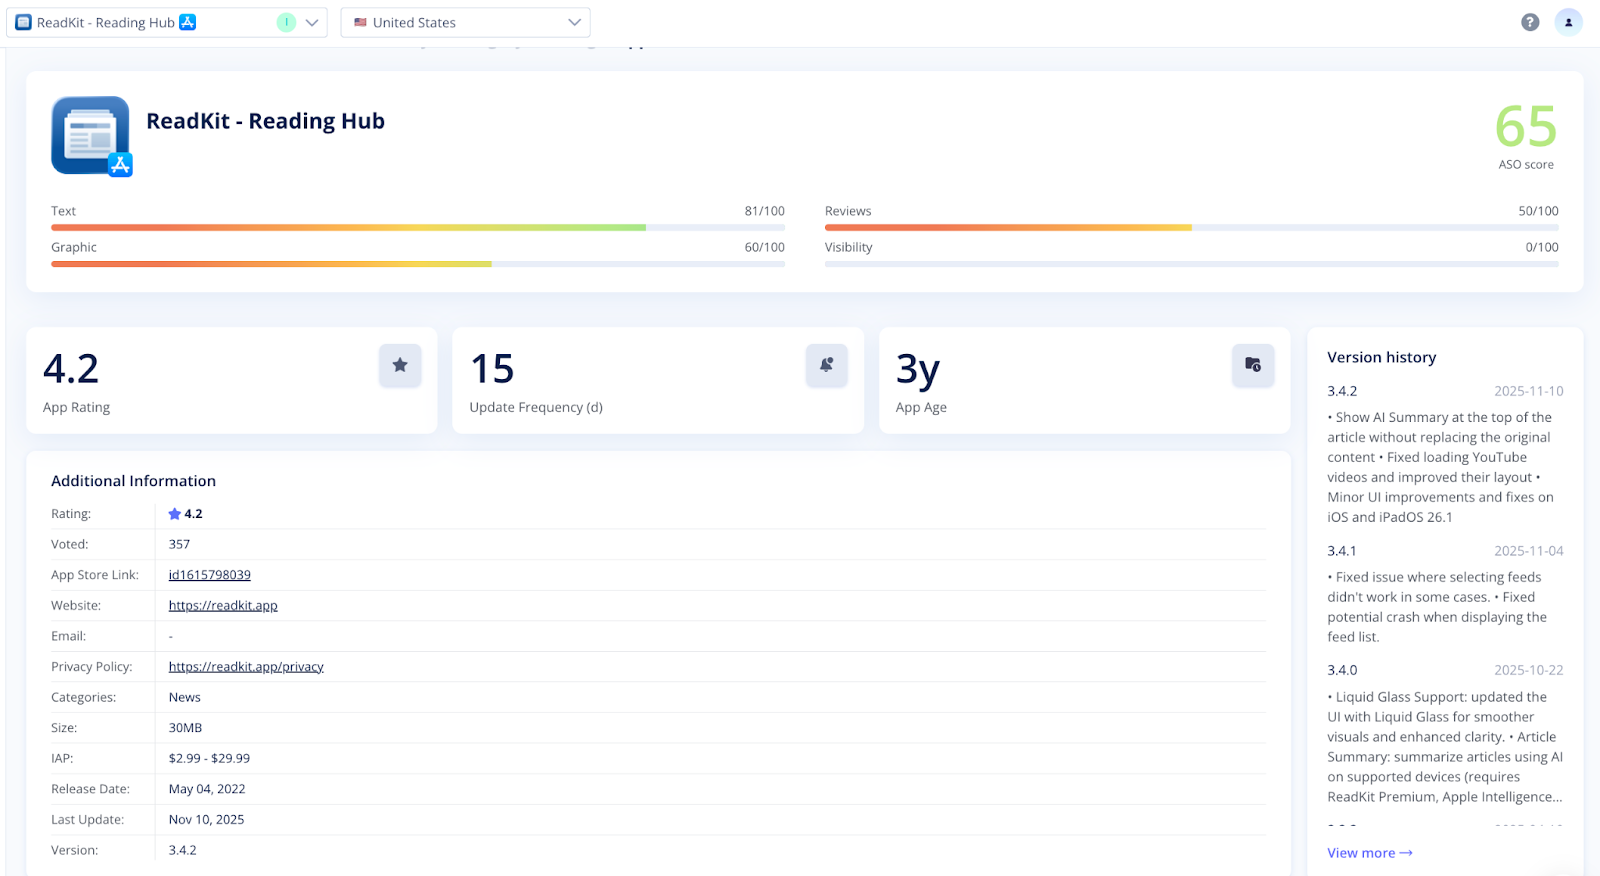Click the Voted count 357
1600x876 pixels.
tap(179, 545)
